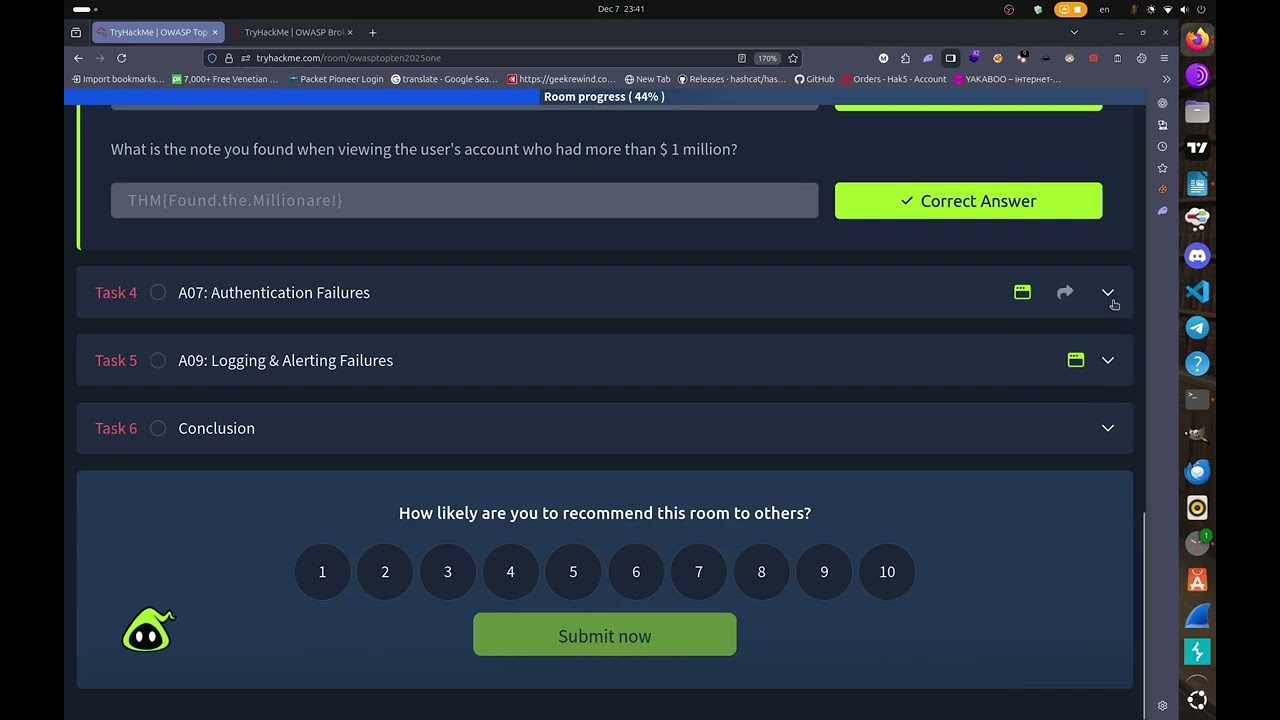
Task: Open Firefox from the Ubuntu dock
Action: tap(1197, 40)
